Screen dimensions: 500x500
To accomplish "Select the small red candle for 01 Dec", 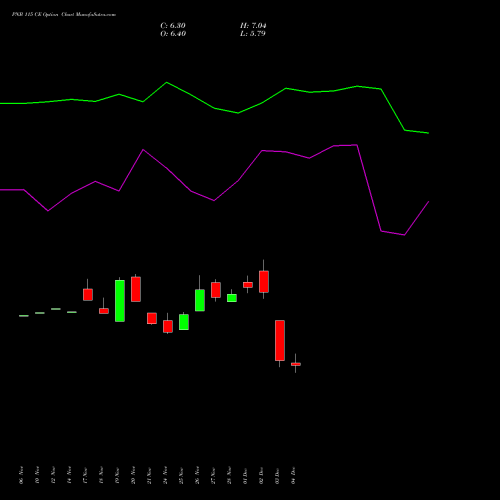I will tap(248, 285).
